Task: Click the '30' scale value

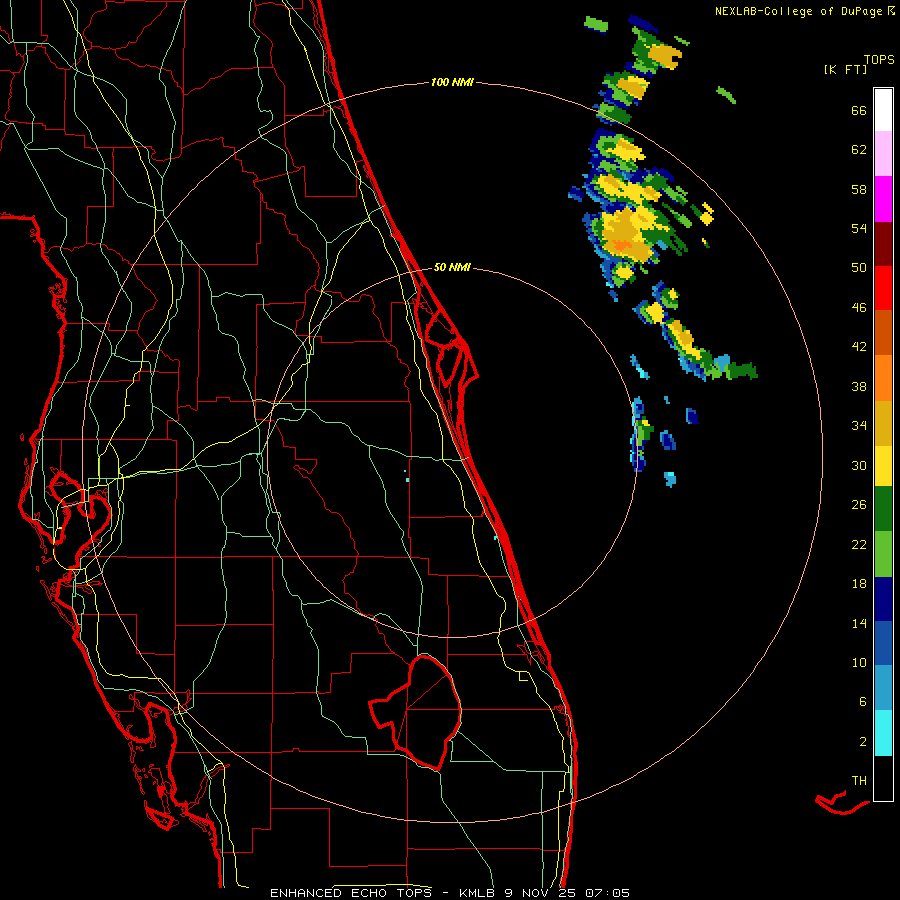Action: 859,465
